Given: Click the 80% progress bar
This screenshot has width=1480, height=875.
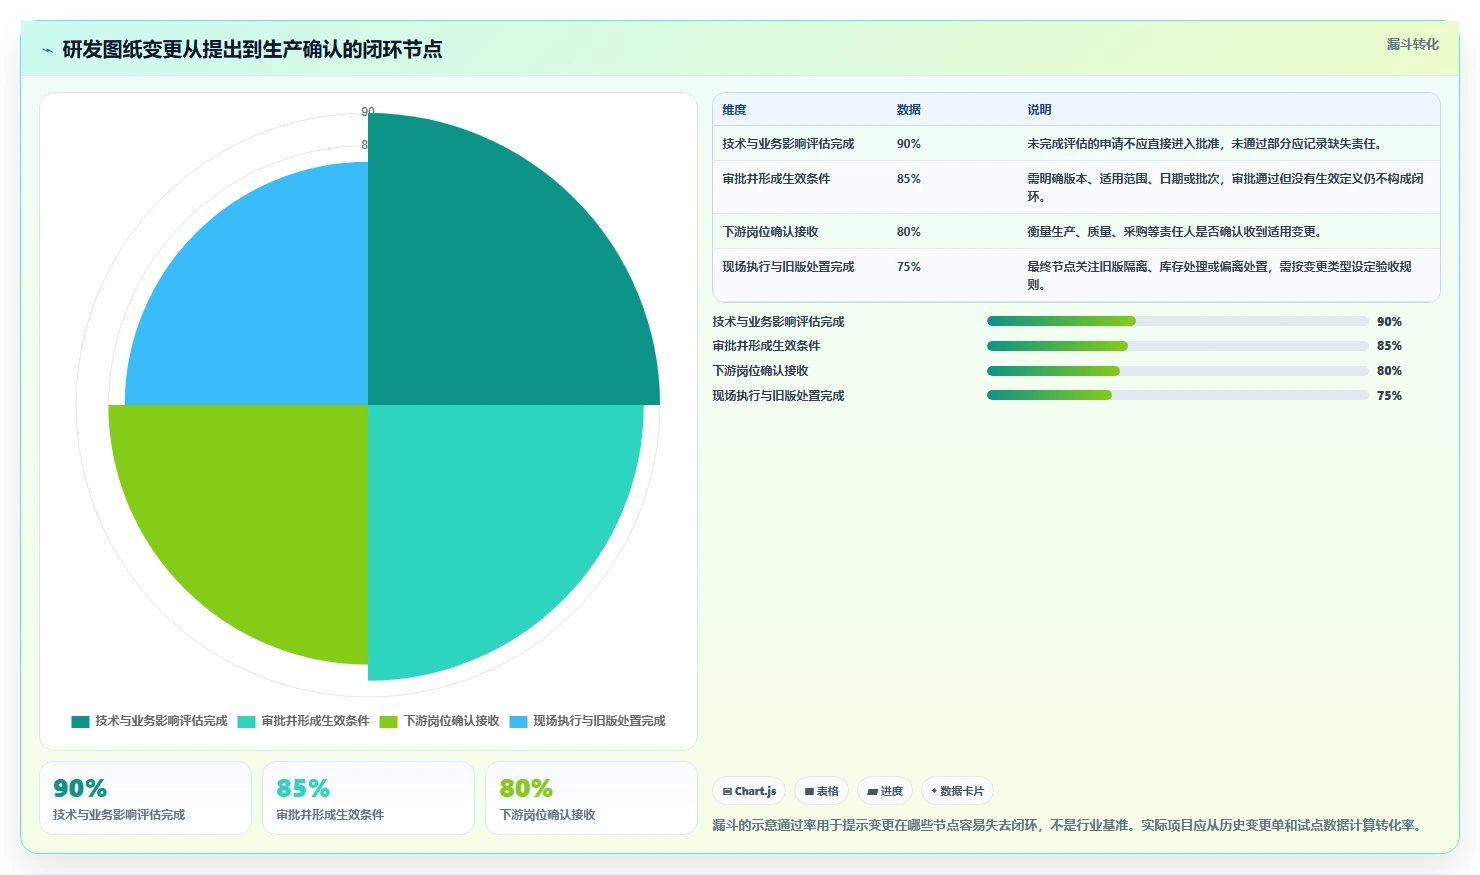Looking at the screenshot, I should [1177, 371].
